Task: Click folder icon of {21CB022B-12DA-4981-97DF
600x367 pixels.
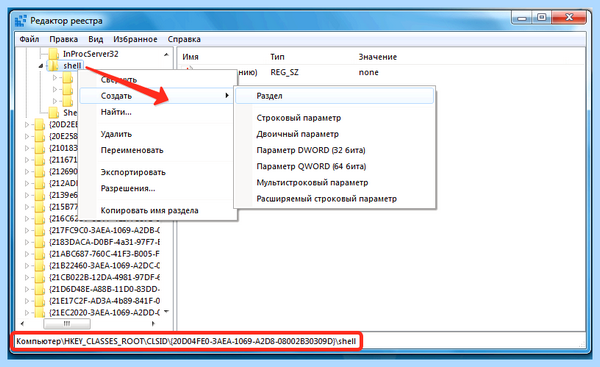Action: coord(39,277)
